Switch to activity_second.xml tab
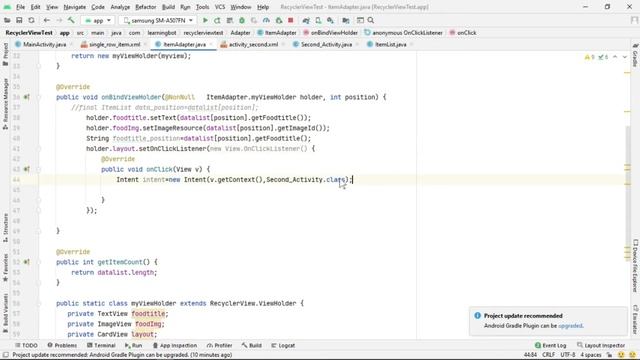The width and height of the screenshot is (640, 360). (x=253, y=44)
